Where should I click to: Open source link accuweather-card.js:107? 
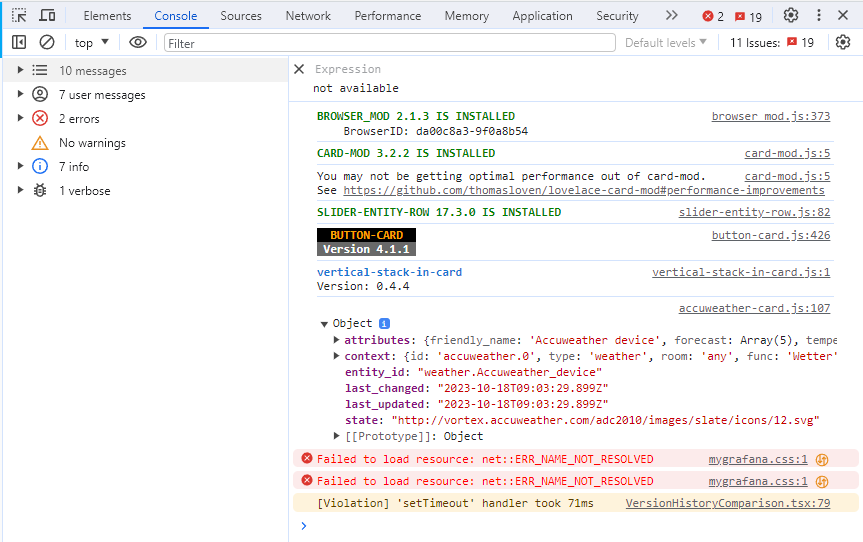pyautogui.click(x=754, y=309)
